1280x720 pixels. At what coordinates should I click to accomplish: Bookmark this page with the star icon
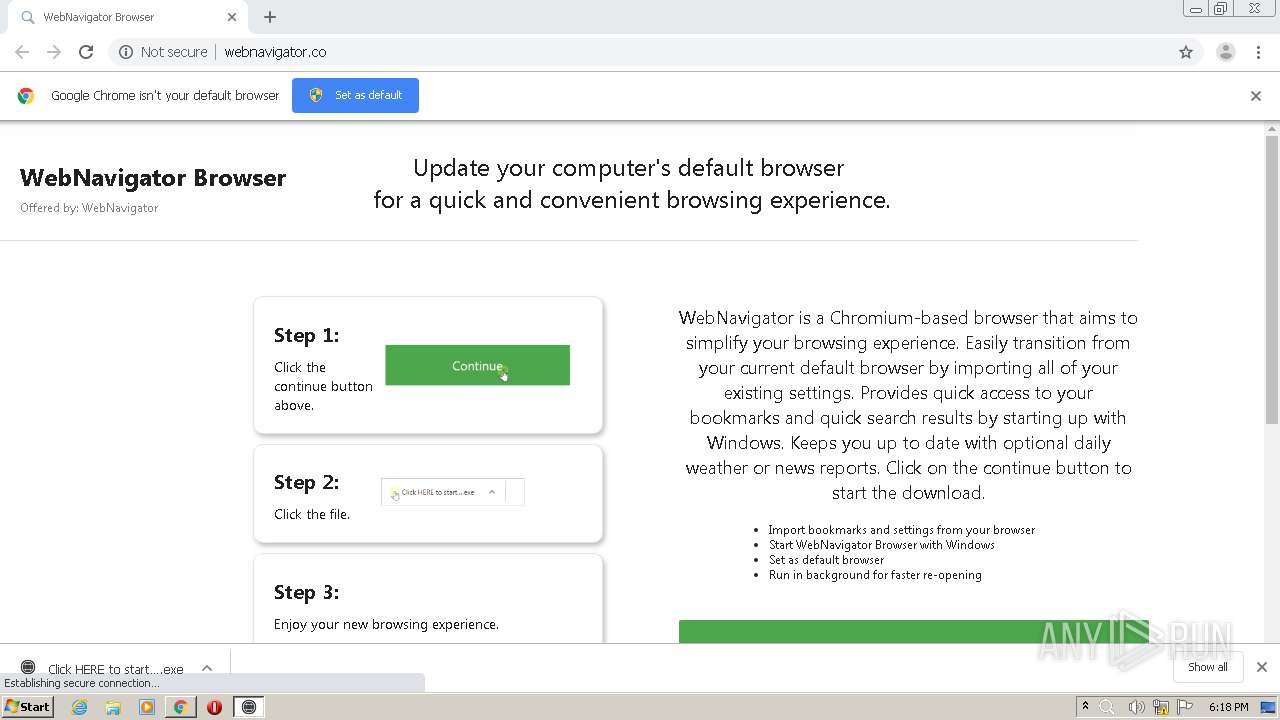coord(1186,52)
